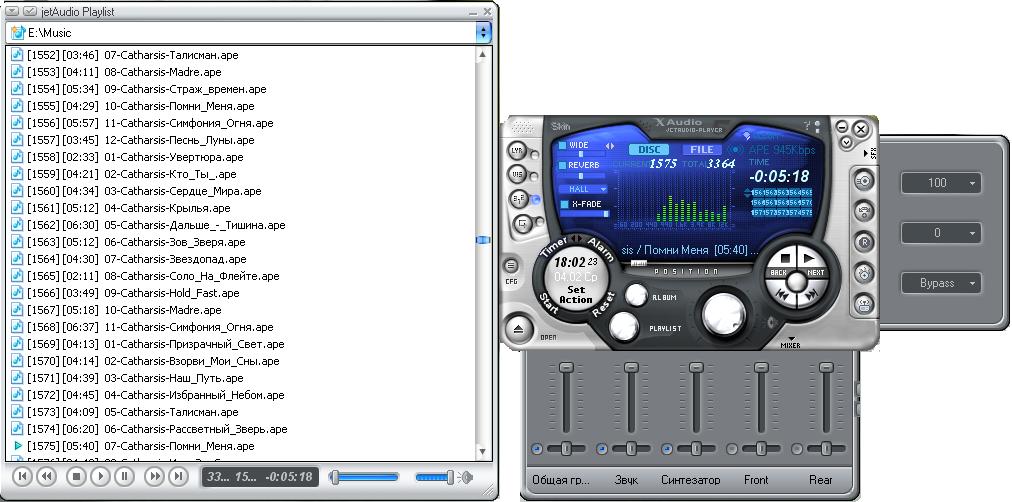Open the Skin menu on player

561,126
